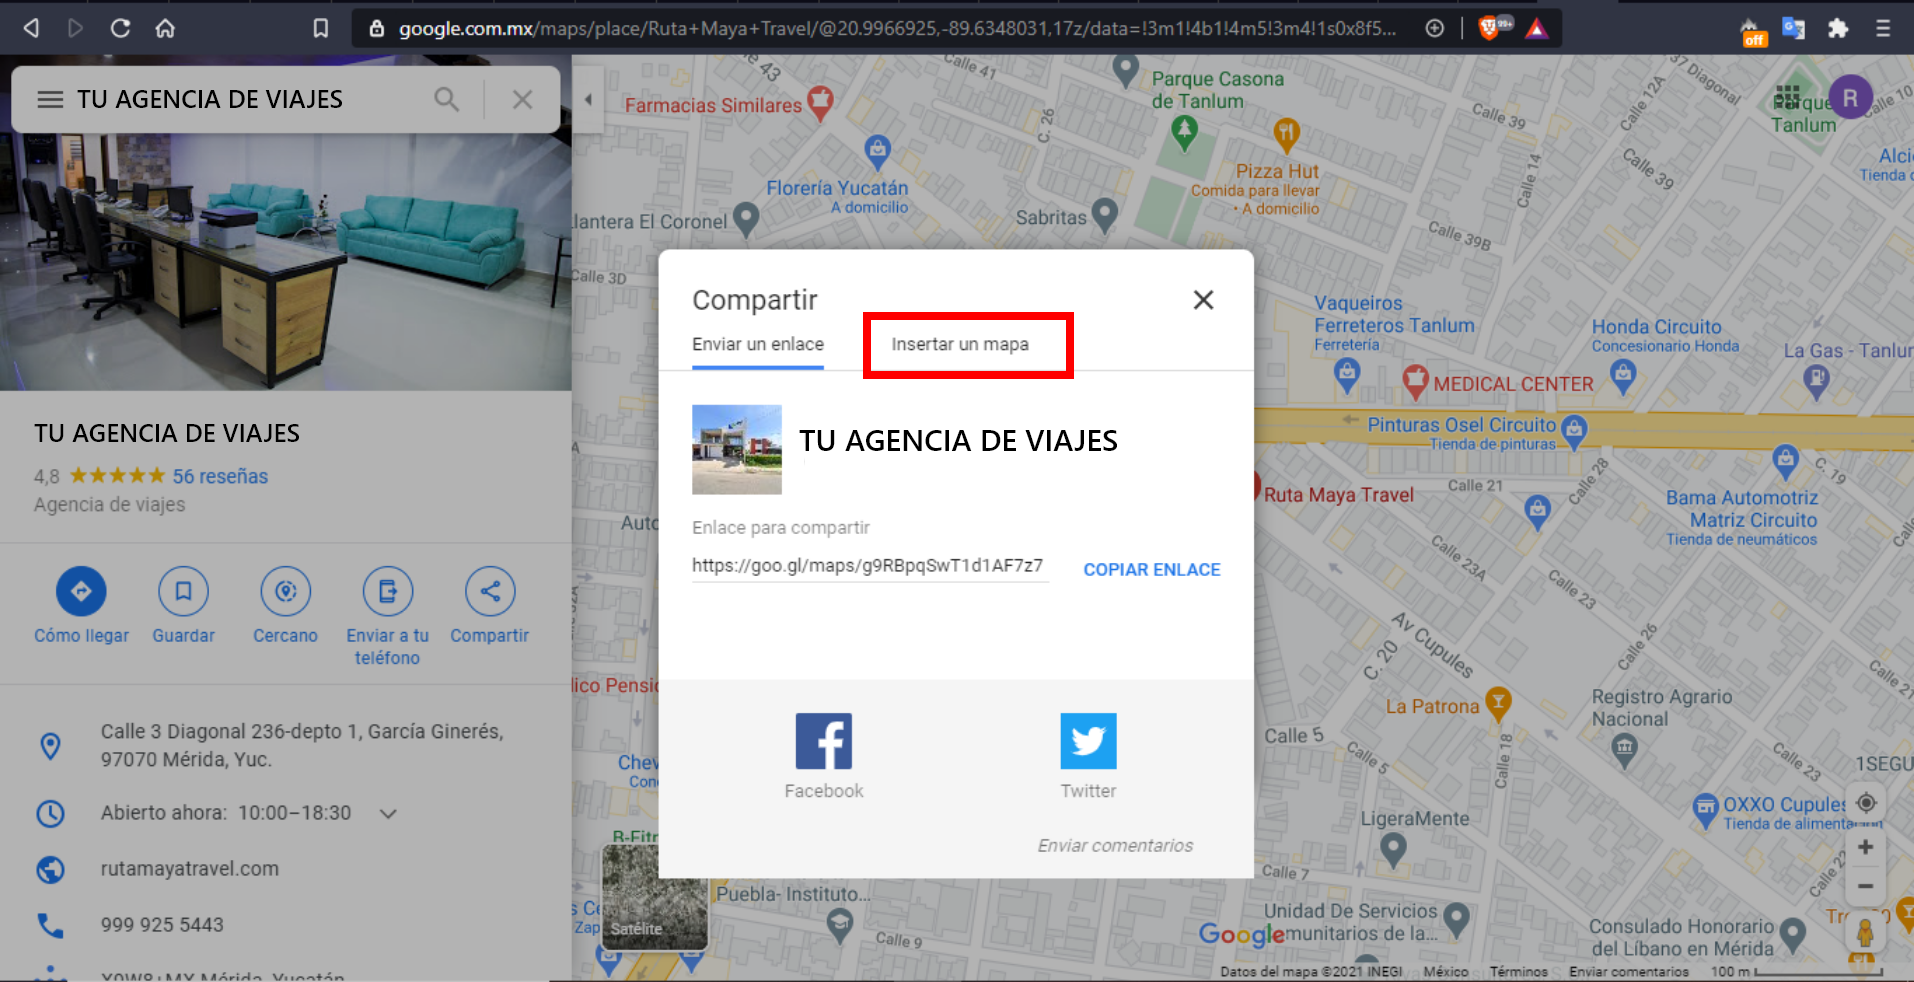
Task: Click the Compartir share icon
Action: click(x=490, y=591)
